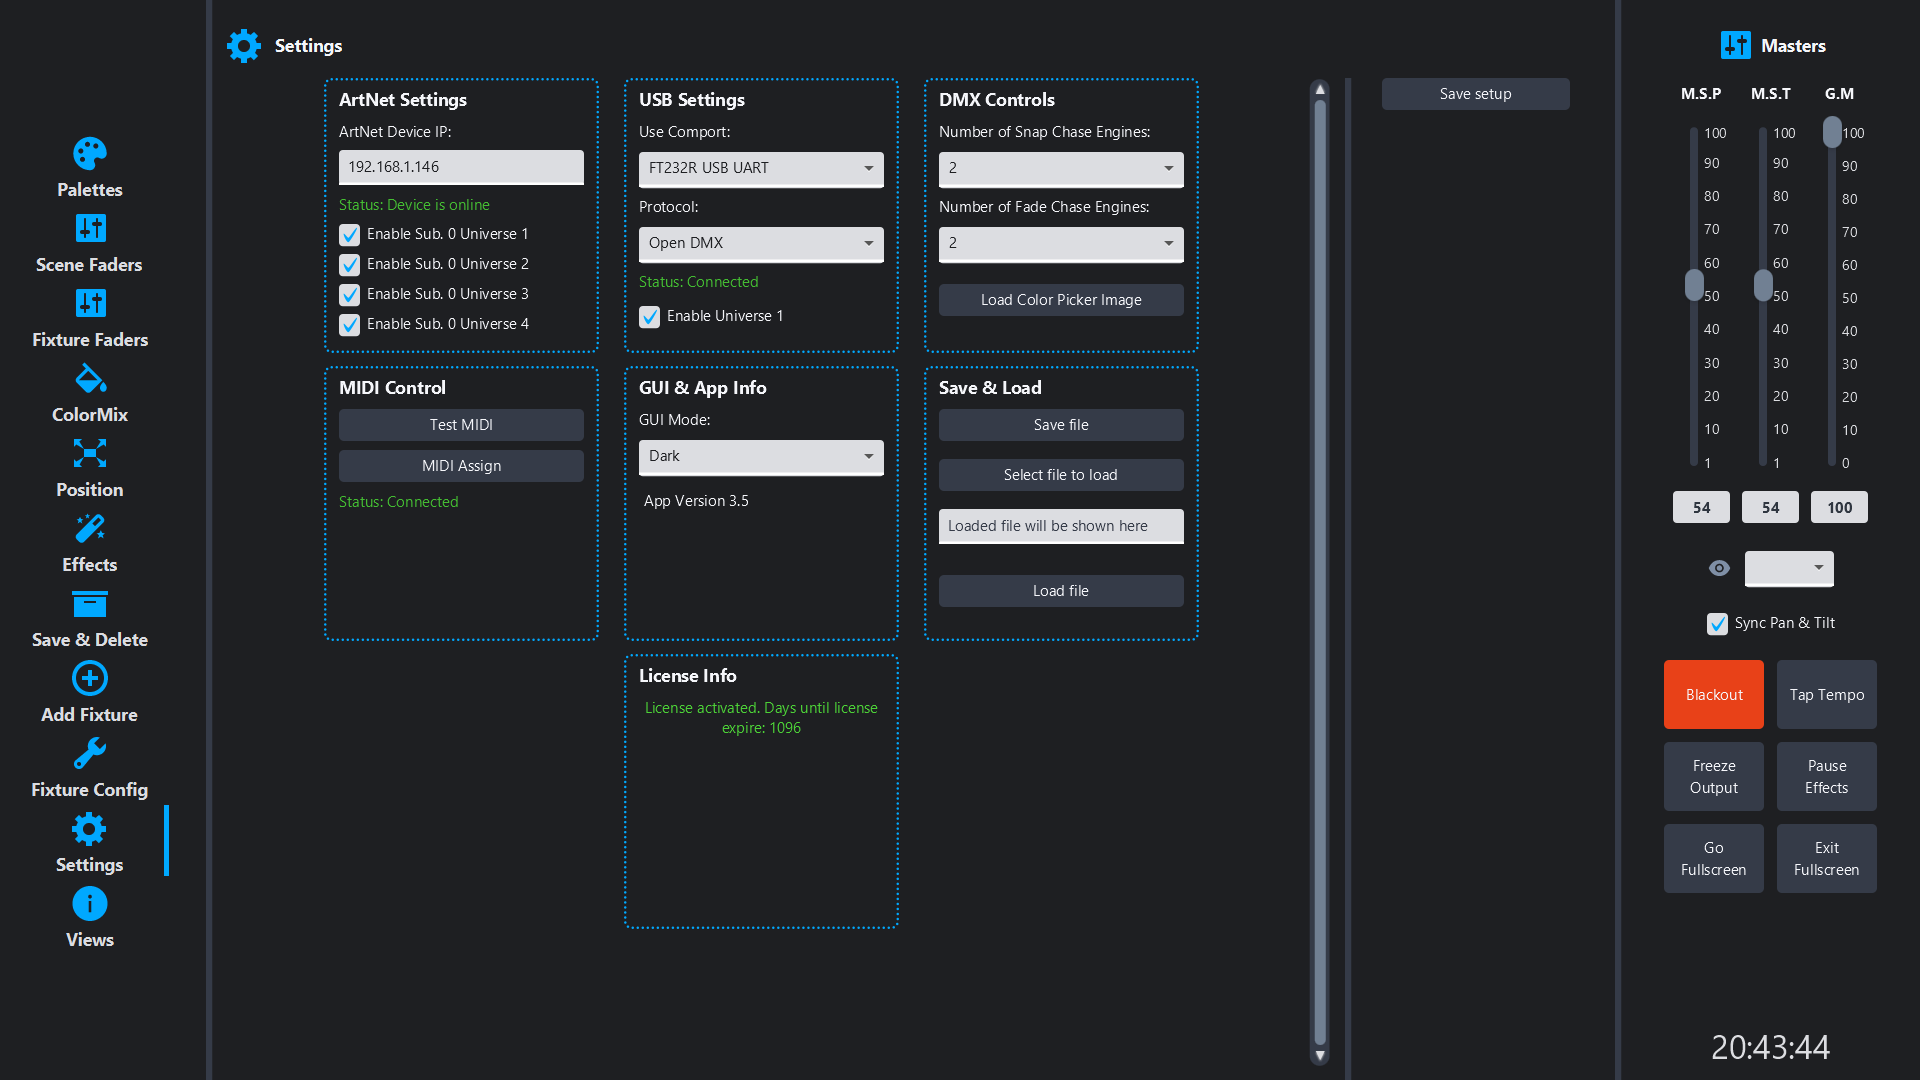Toggle the eye visibility icon near Masters
The image size is (1920, 1080).
click(1718, 568)
